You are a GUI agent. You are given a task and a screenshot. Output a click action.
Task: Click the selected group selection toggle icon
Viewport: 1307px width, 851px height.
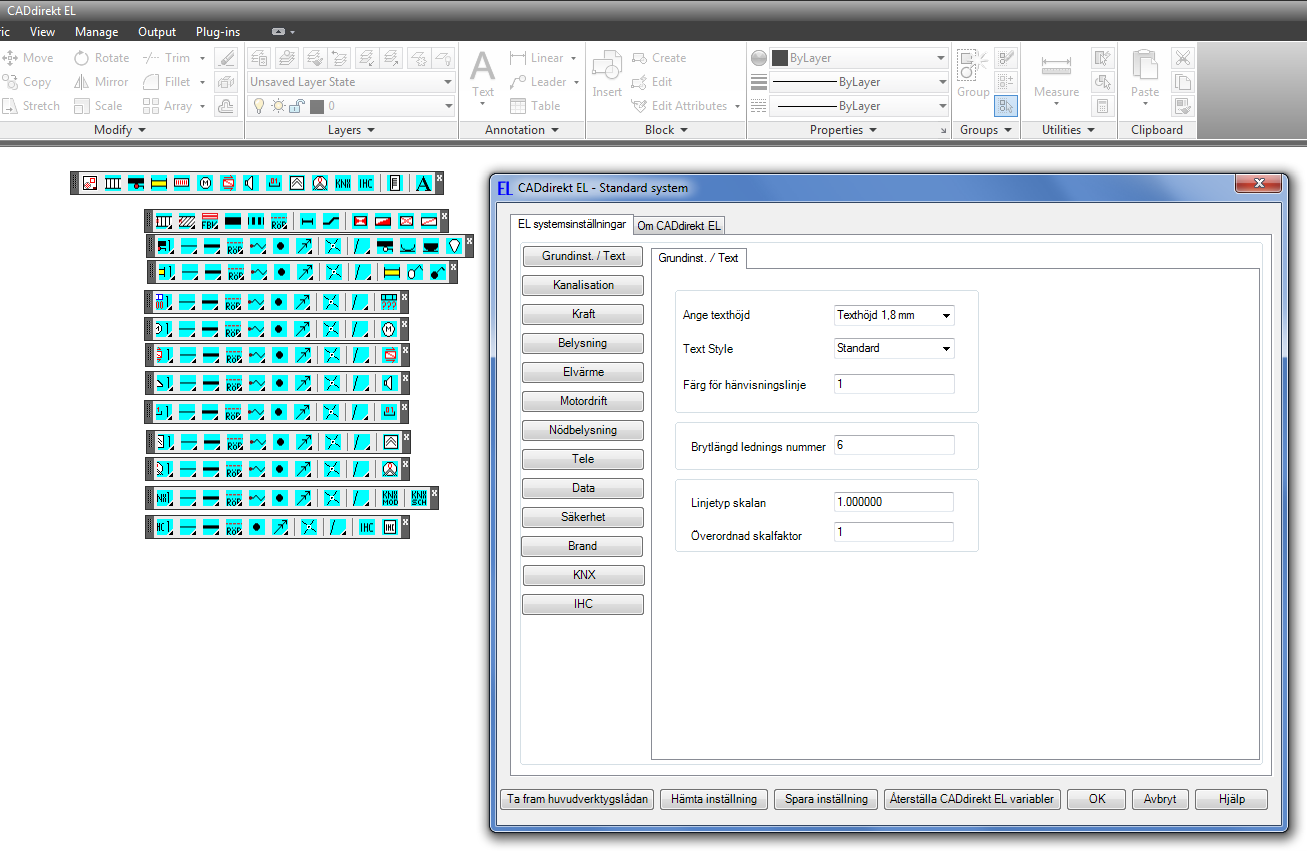[1006, 106]
